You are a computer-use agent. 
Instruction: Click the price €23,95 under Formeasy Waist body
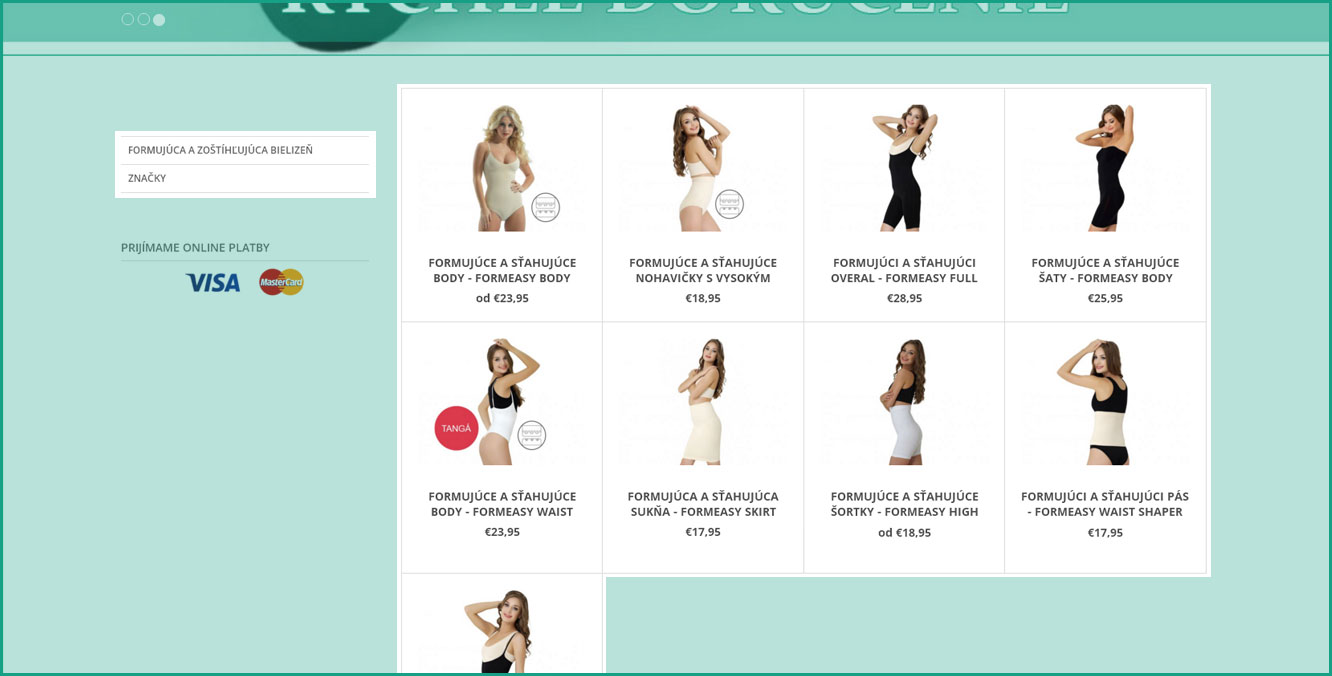point(502,532)
